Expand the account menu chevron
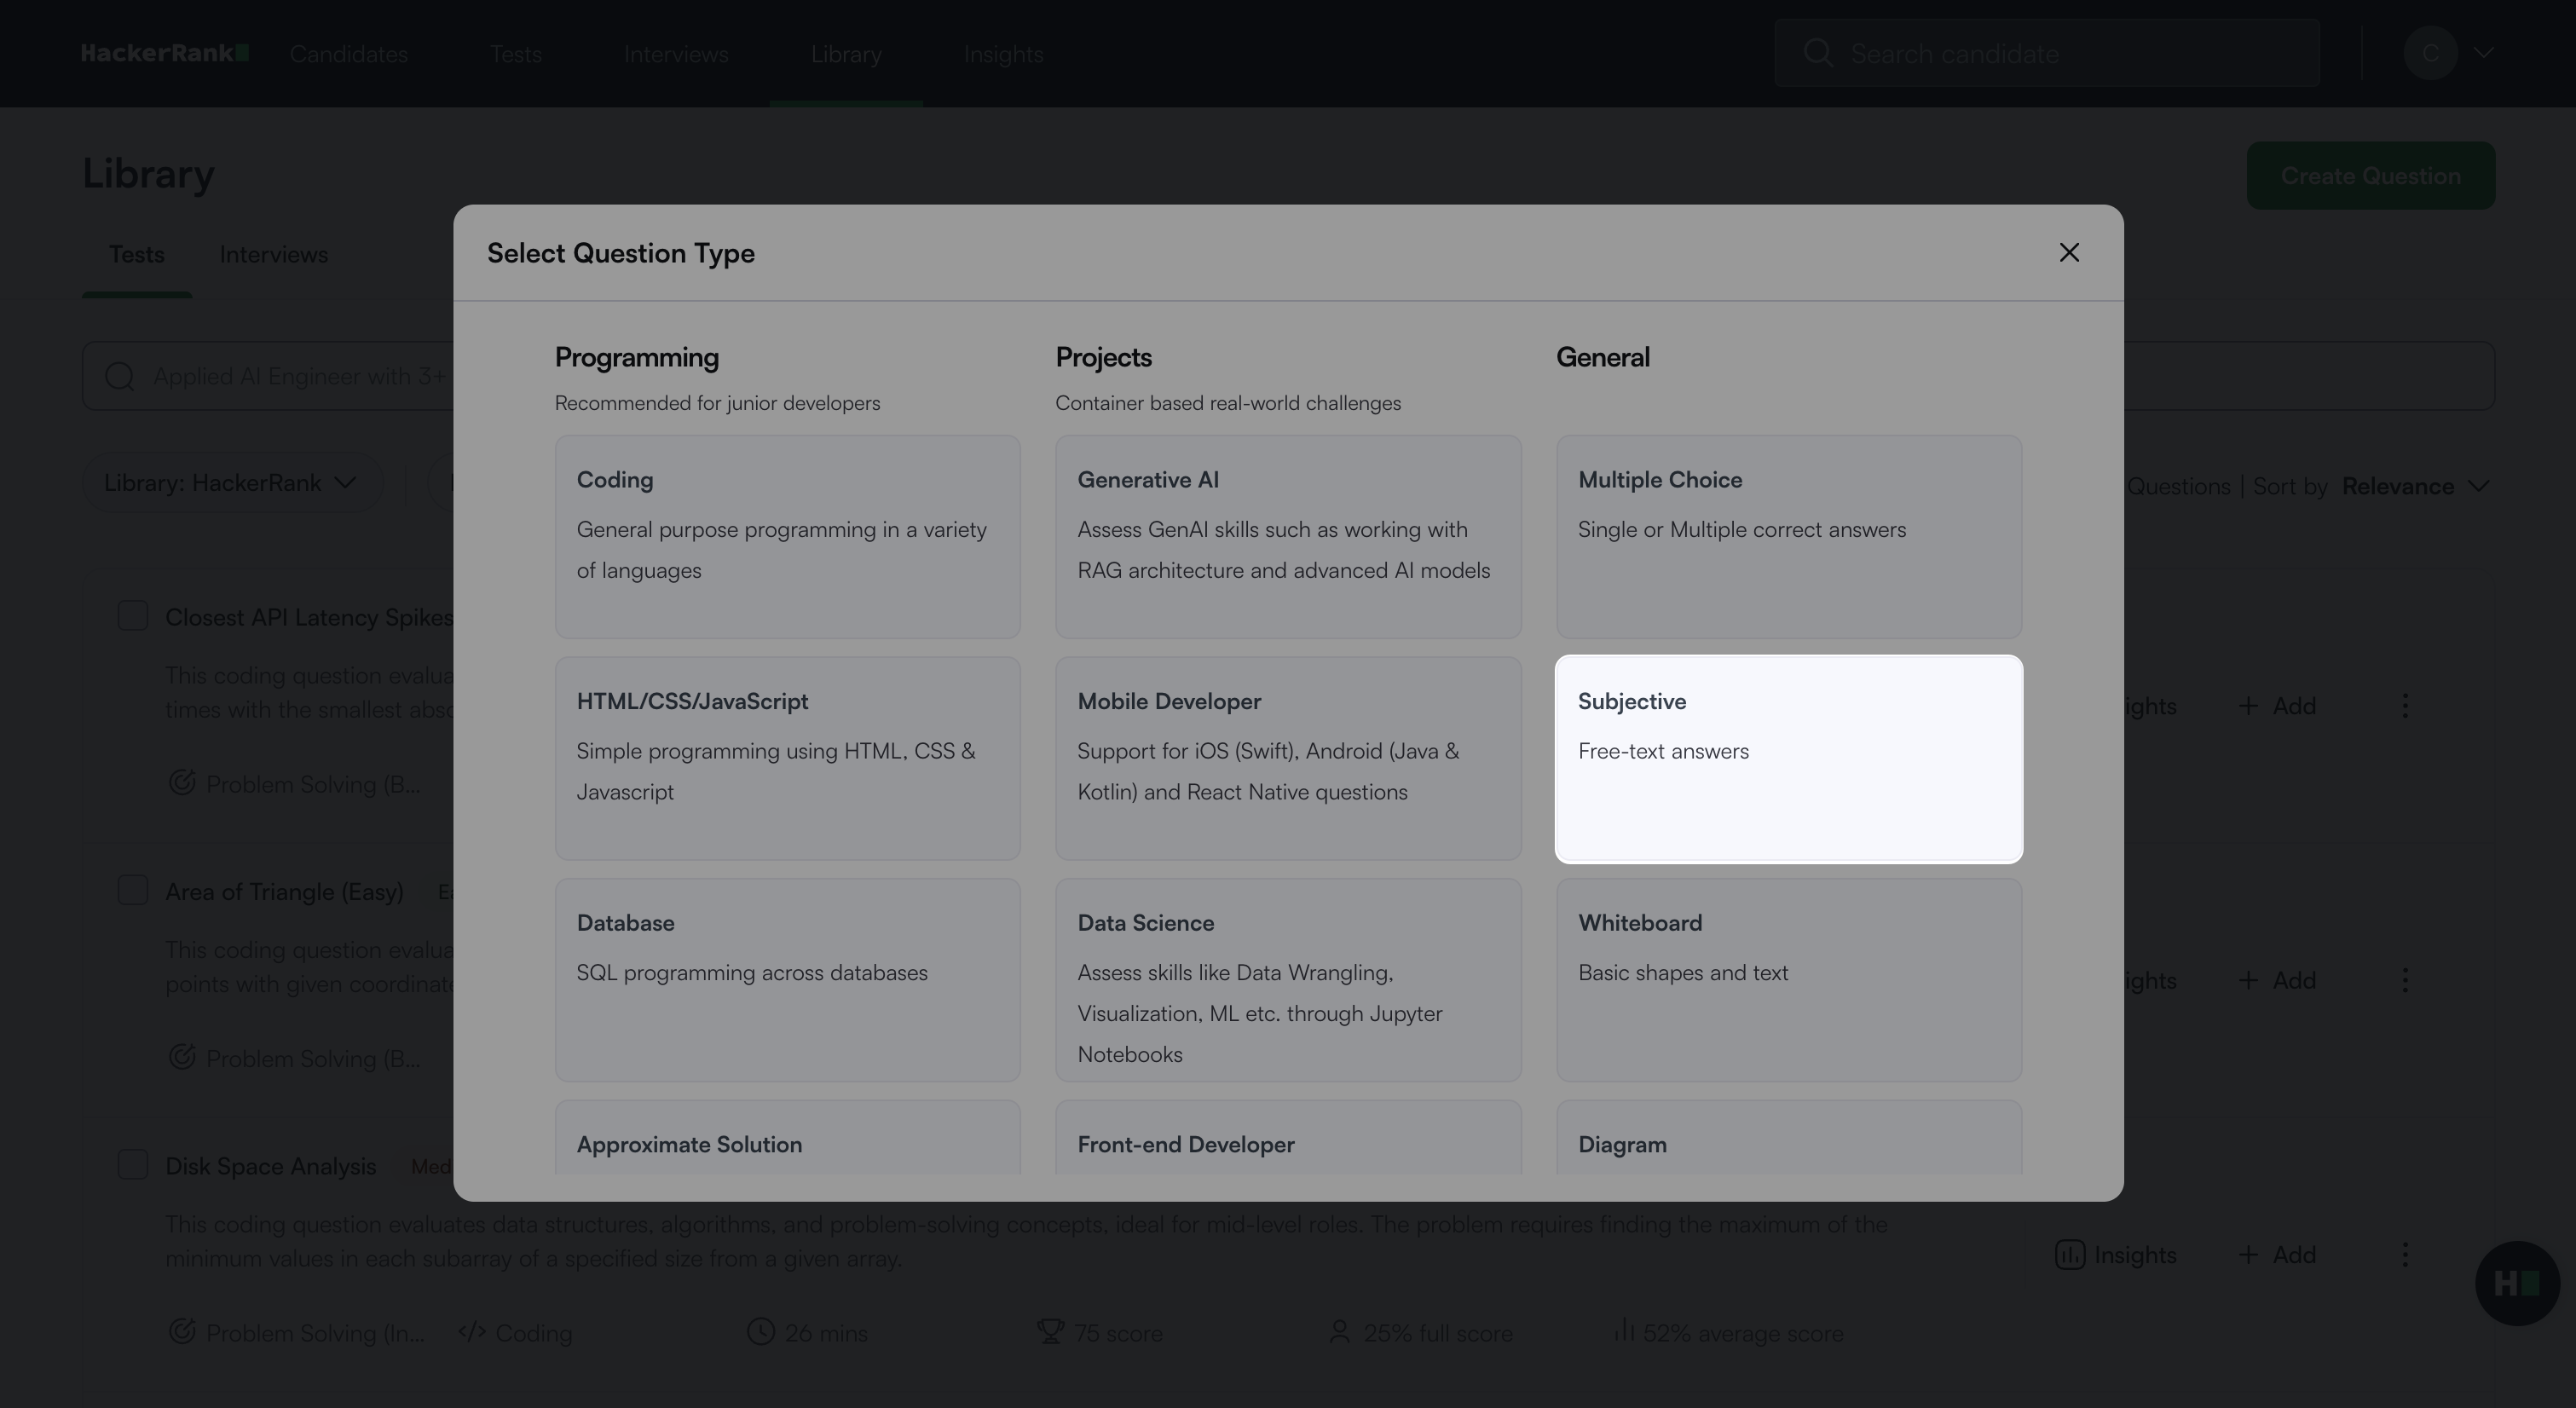This screenshot has height=1408, width=2576. pyautogui.click(x=2483, y=53)
